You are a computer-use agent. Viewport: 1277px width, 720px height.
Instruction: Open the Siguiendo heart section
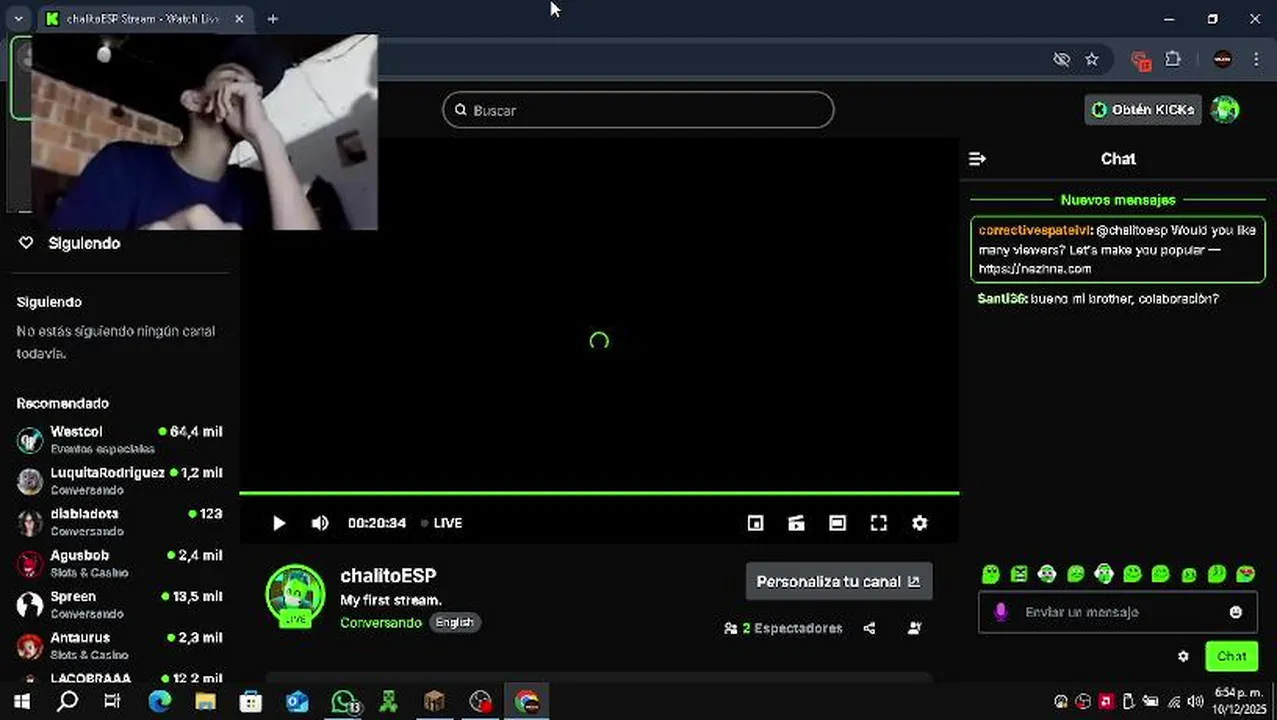coord(69,243)
